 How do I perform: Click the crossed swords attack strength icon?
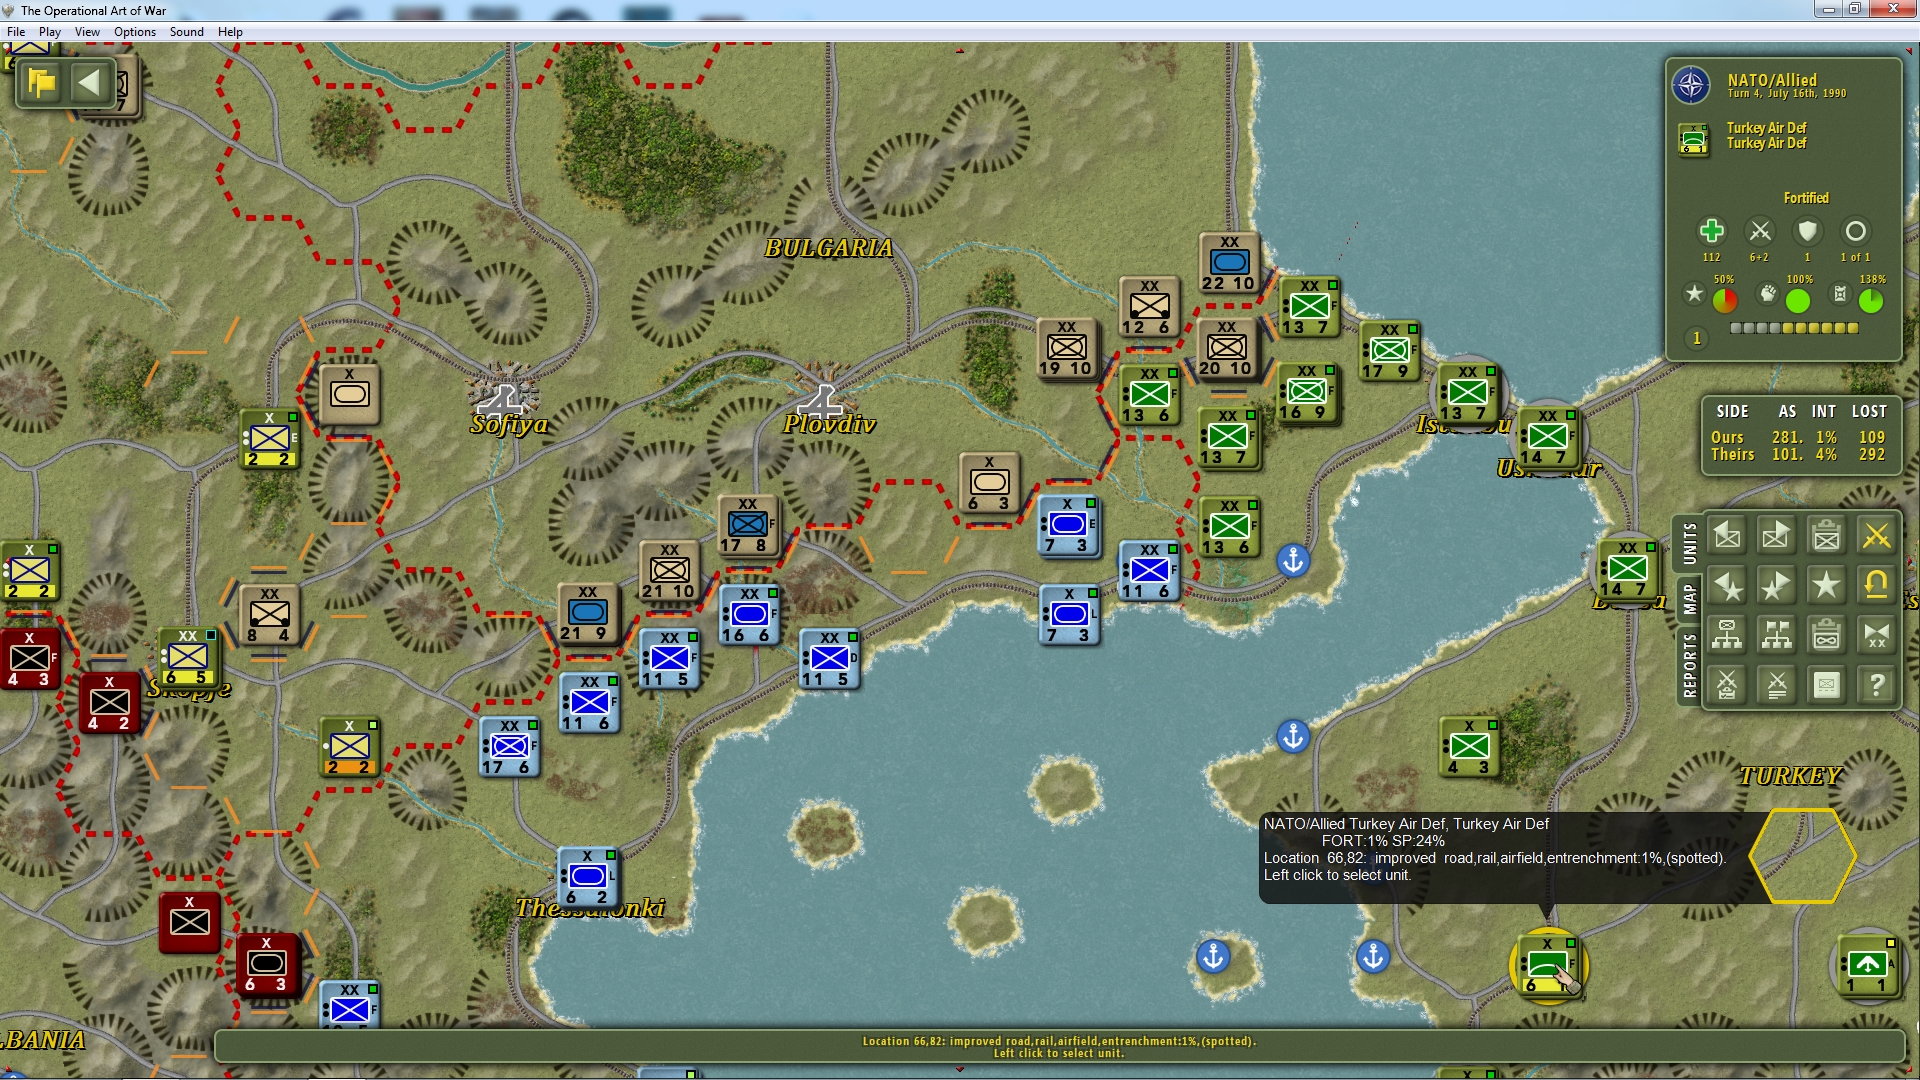(1759, 231)
